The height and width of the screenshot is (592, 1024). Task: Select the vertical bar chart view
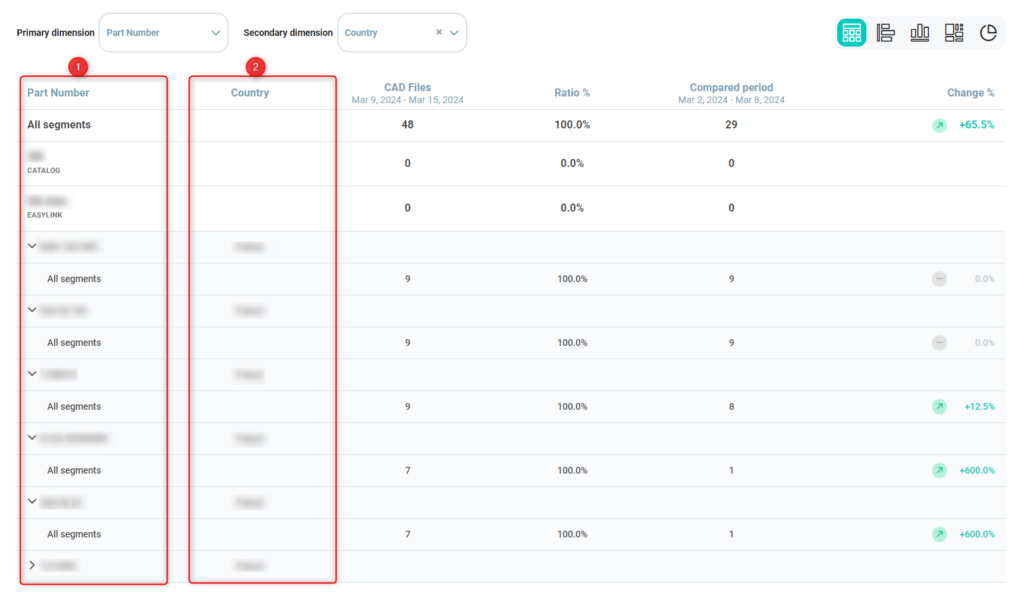pos(919,33)
